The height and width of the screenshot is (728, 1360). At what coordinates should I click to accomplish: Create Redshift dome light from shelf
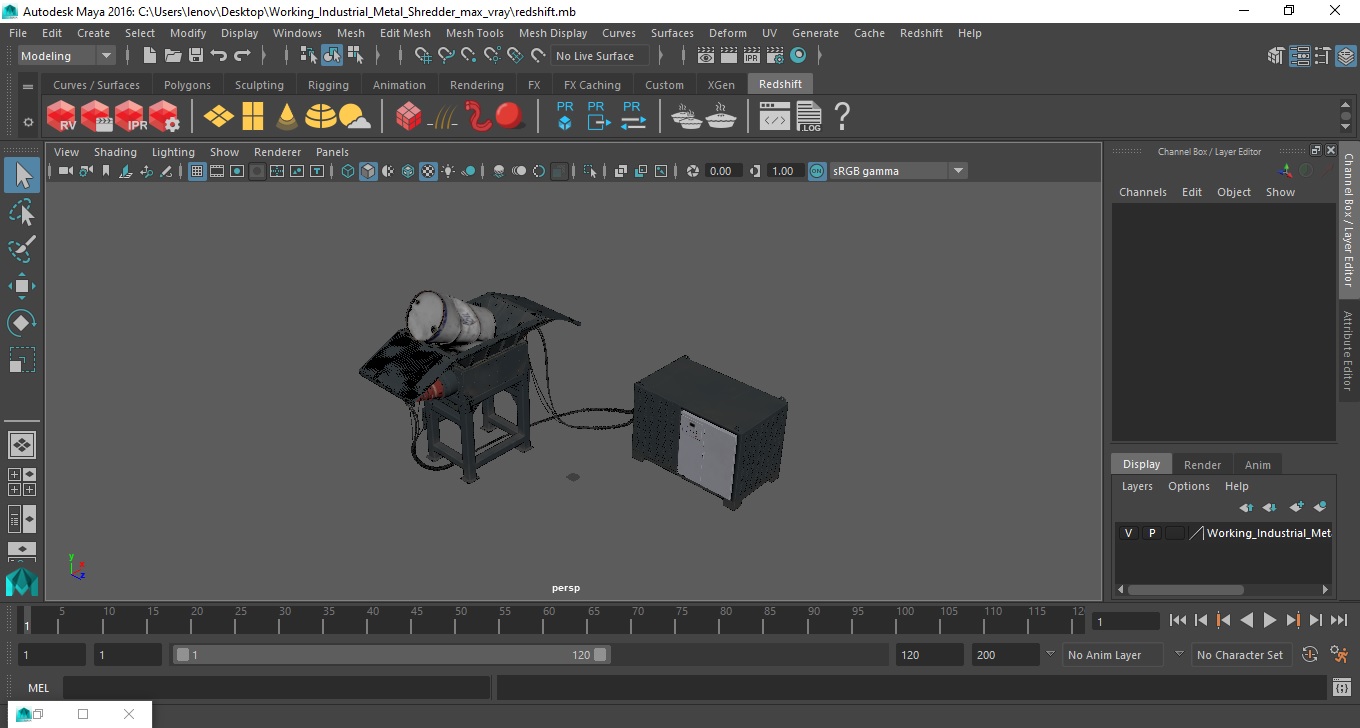[321, 117]
